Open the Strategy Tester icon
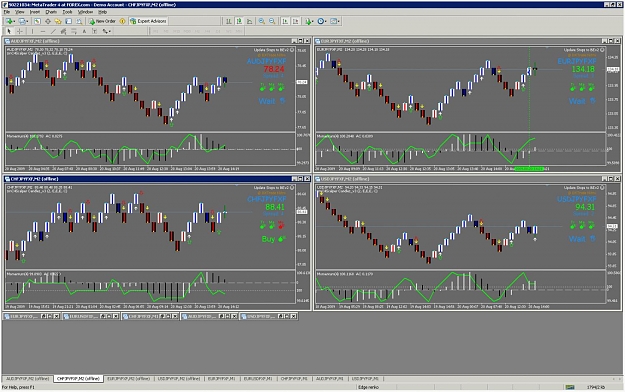 [79, 21]
